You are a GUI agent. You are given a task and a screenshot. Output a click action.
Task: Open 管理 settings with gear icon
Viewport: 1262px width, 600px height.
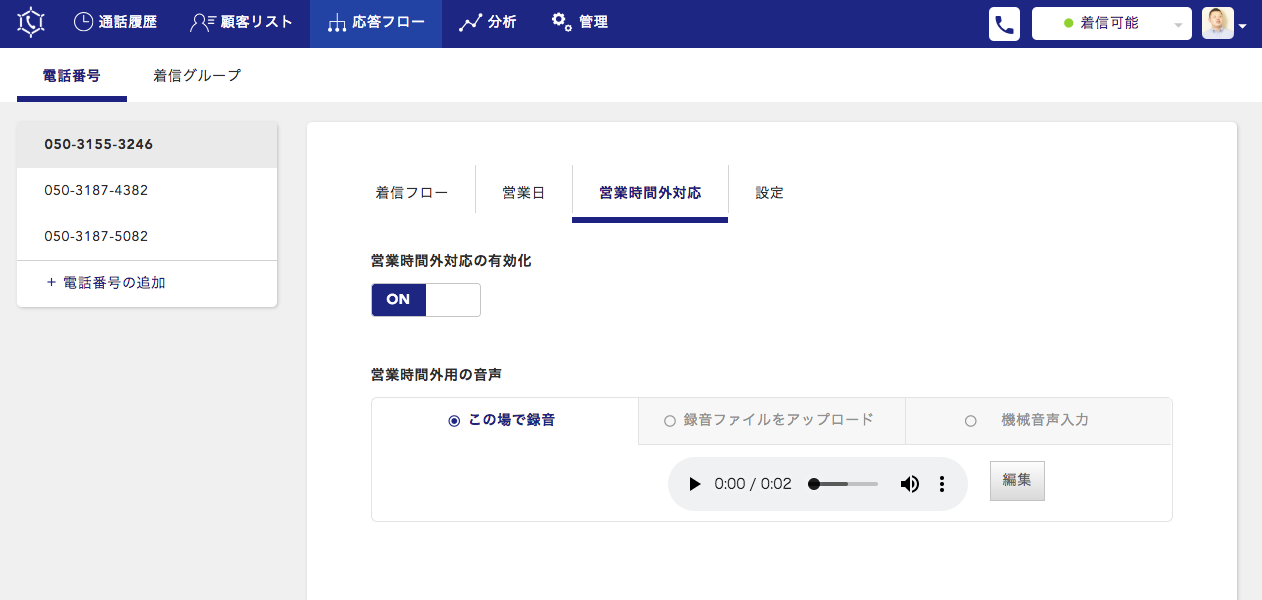point(579,22)
